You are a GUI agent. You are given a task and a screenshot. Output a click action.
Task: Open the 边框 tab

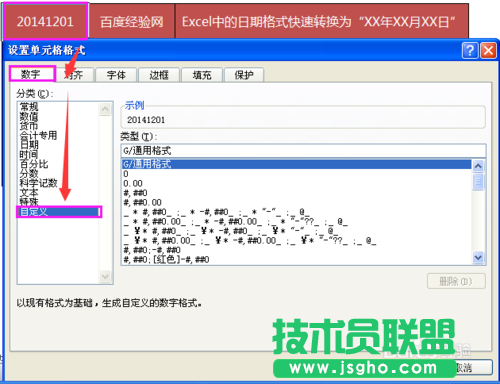pos(159,75)
